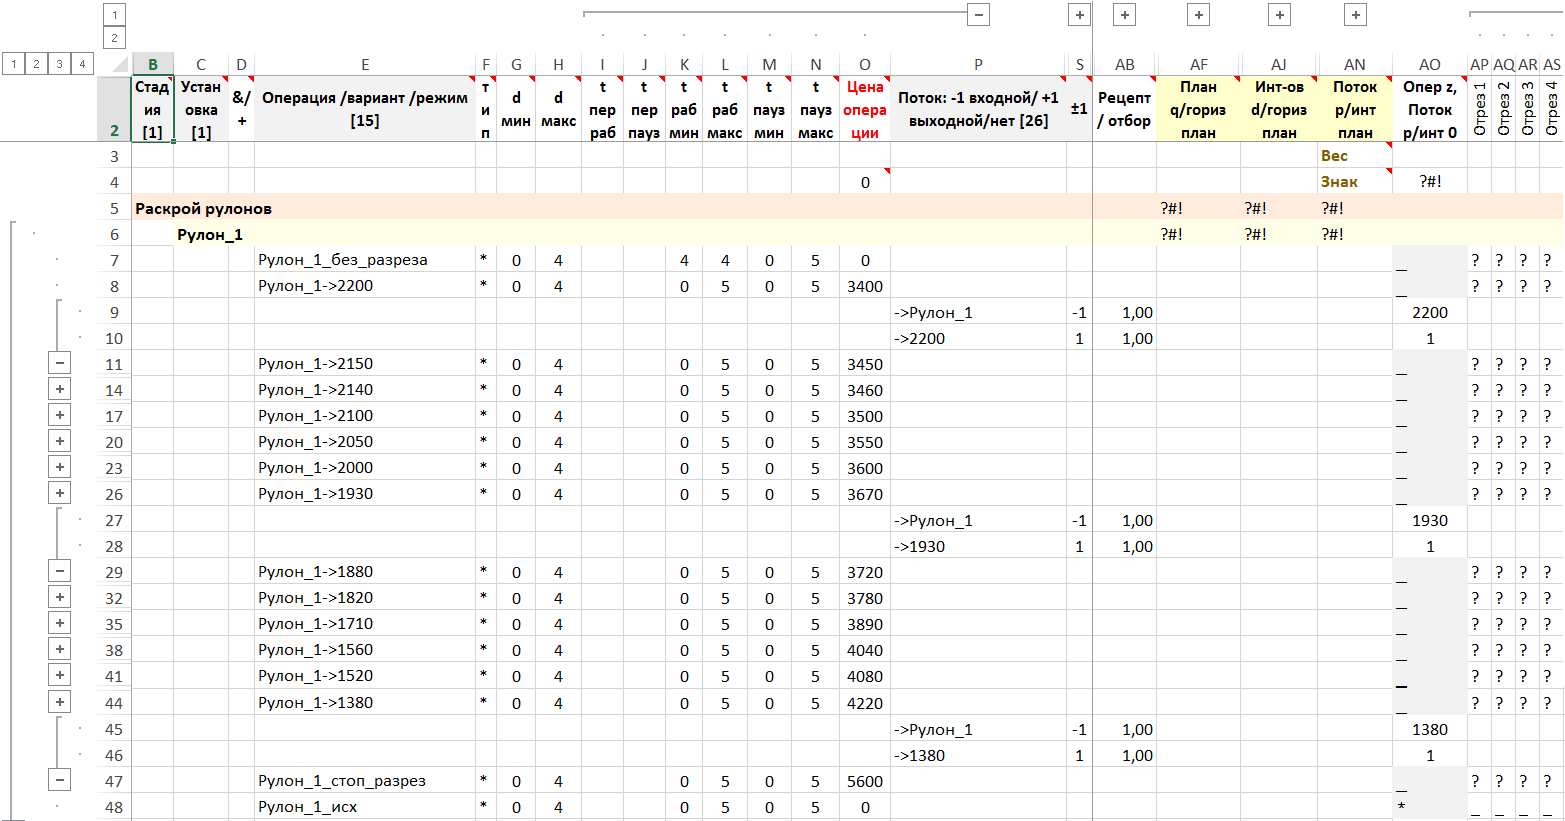Expand the row group beside row 44
The image size is (1565, 821).
[x=60, y=702]
